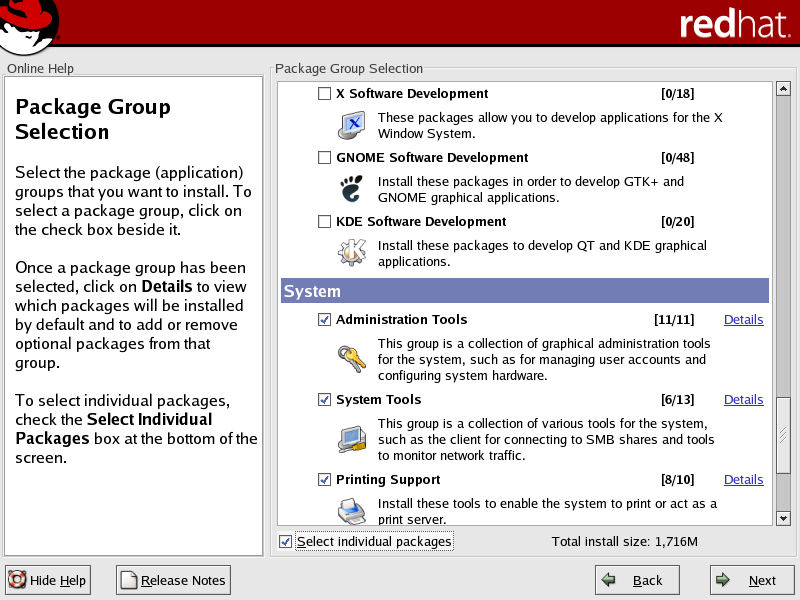Click the redhat wordmark in header
The height and width of the screenshot is (600, 800).
(735, 23)
